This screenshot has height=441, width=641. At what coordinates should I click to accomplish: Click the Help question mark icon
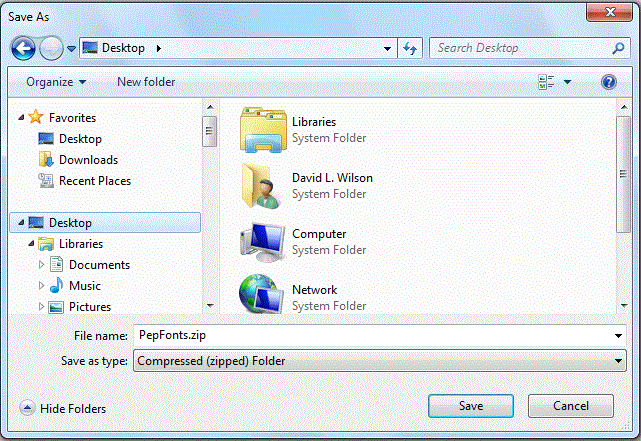[x=609, y=82]
